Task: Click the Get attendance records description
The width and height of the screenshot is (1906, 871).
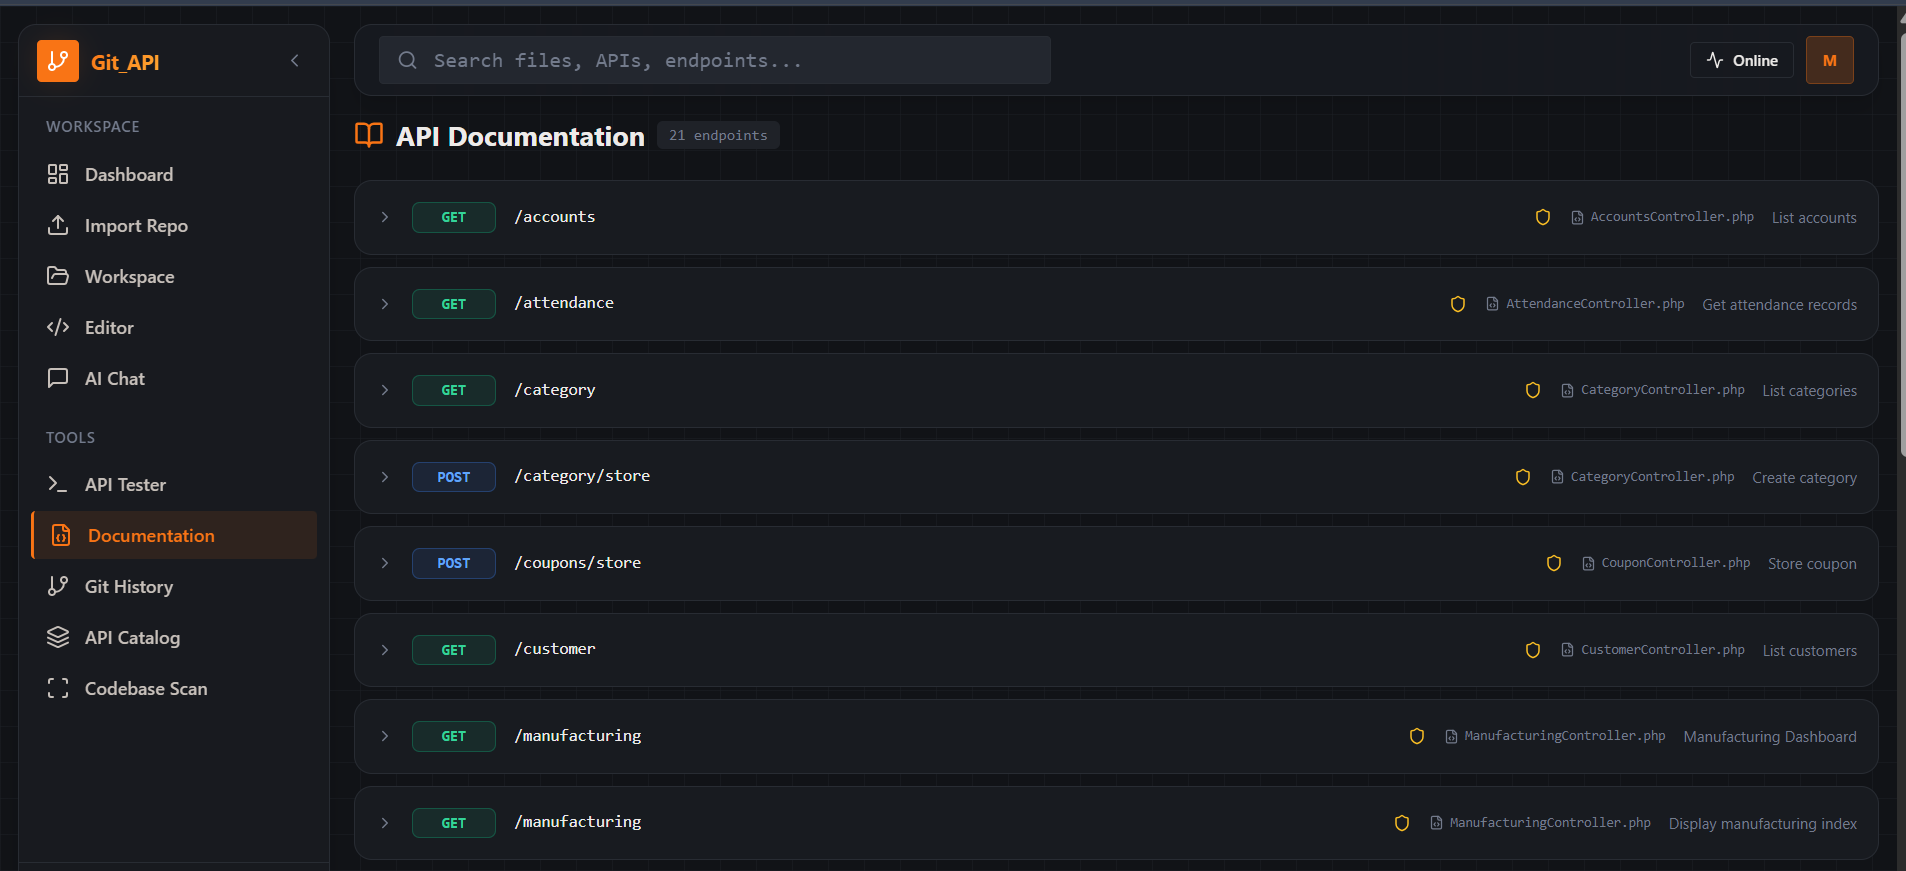Action: click(x=1780, y=305)
